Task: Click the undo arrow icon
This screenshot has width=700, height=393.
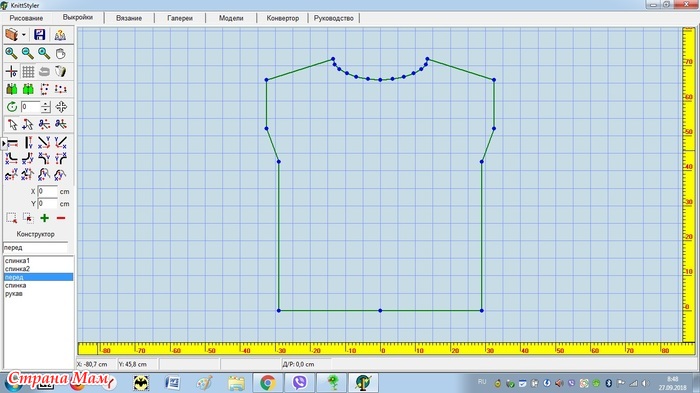Action: point(44,71)
